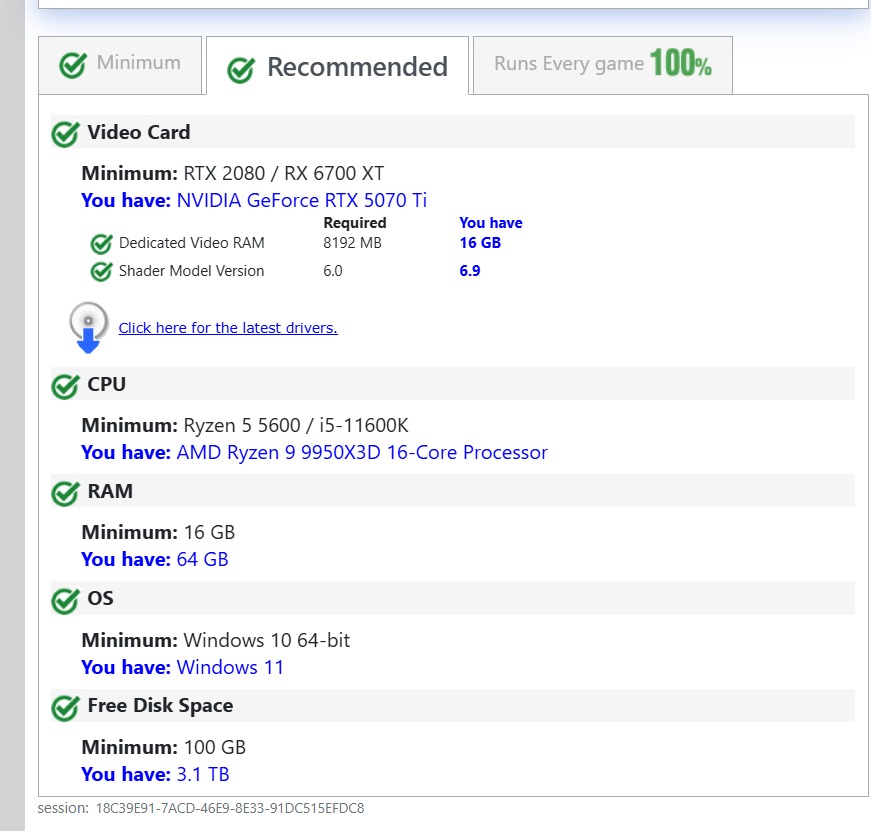The image size is (871, 831).
Task: Click the Windows 11 value
Action: (x=230, y=667)
